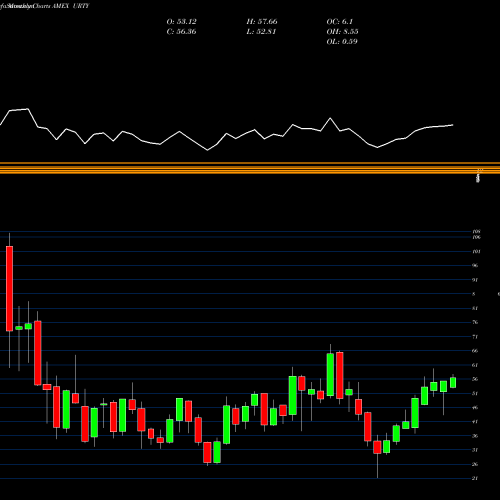Click the 56 price axis label

coord(475,379)
